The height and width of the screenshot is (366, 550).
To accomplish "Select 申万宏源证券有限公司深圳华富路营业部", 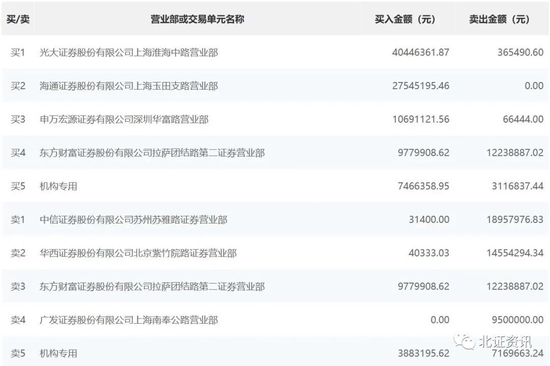I will (x=124, y=119).
